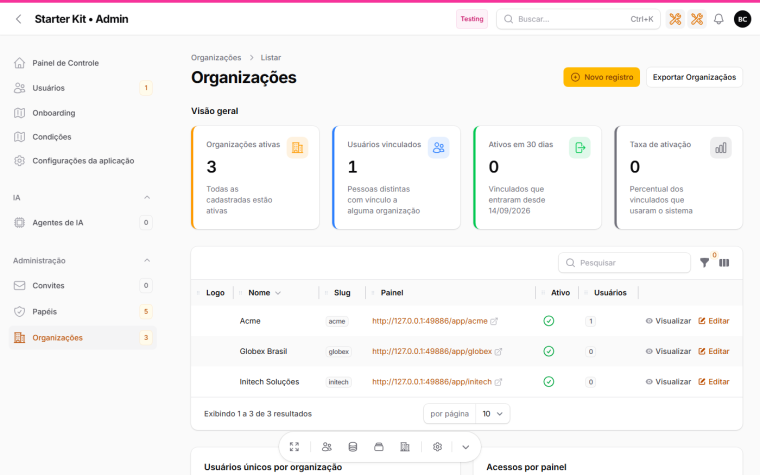Image resolution: width=760 pixels, height=475 pixels.
Task: Click the users icon in bottom toolbar
Action: tap(327, 447)
